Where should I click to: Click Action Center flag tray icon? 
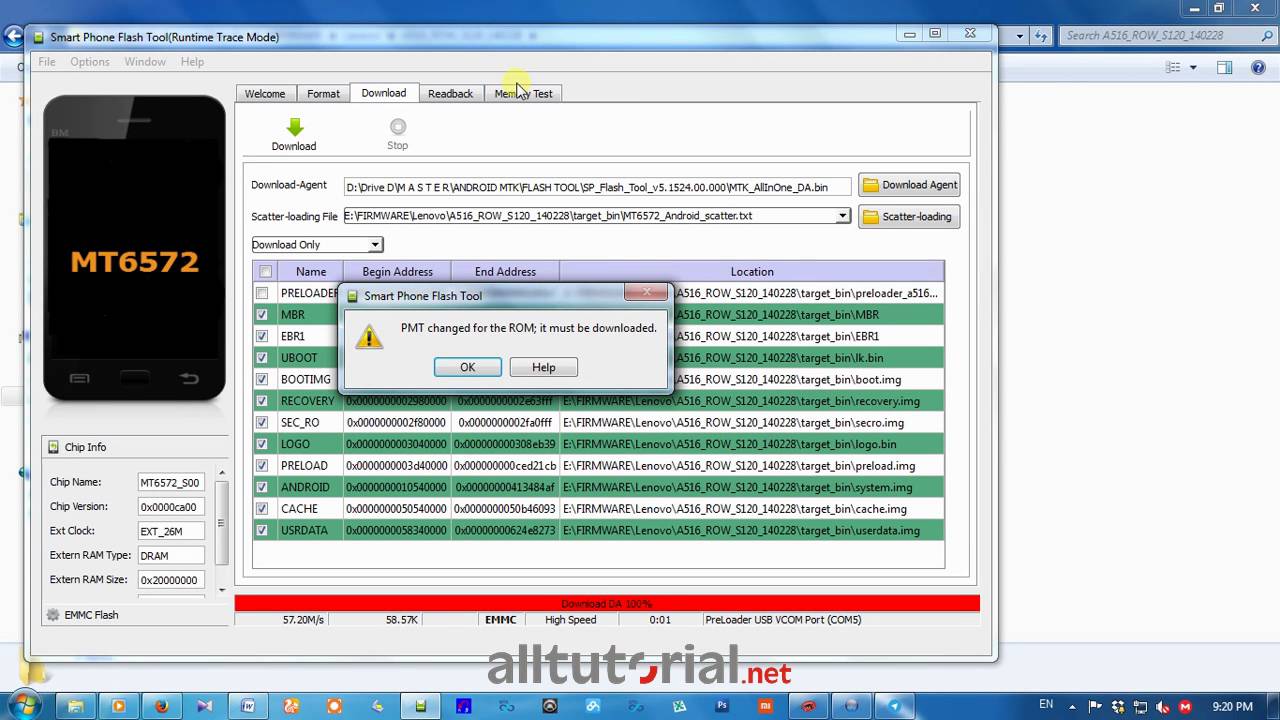1094,707
